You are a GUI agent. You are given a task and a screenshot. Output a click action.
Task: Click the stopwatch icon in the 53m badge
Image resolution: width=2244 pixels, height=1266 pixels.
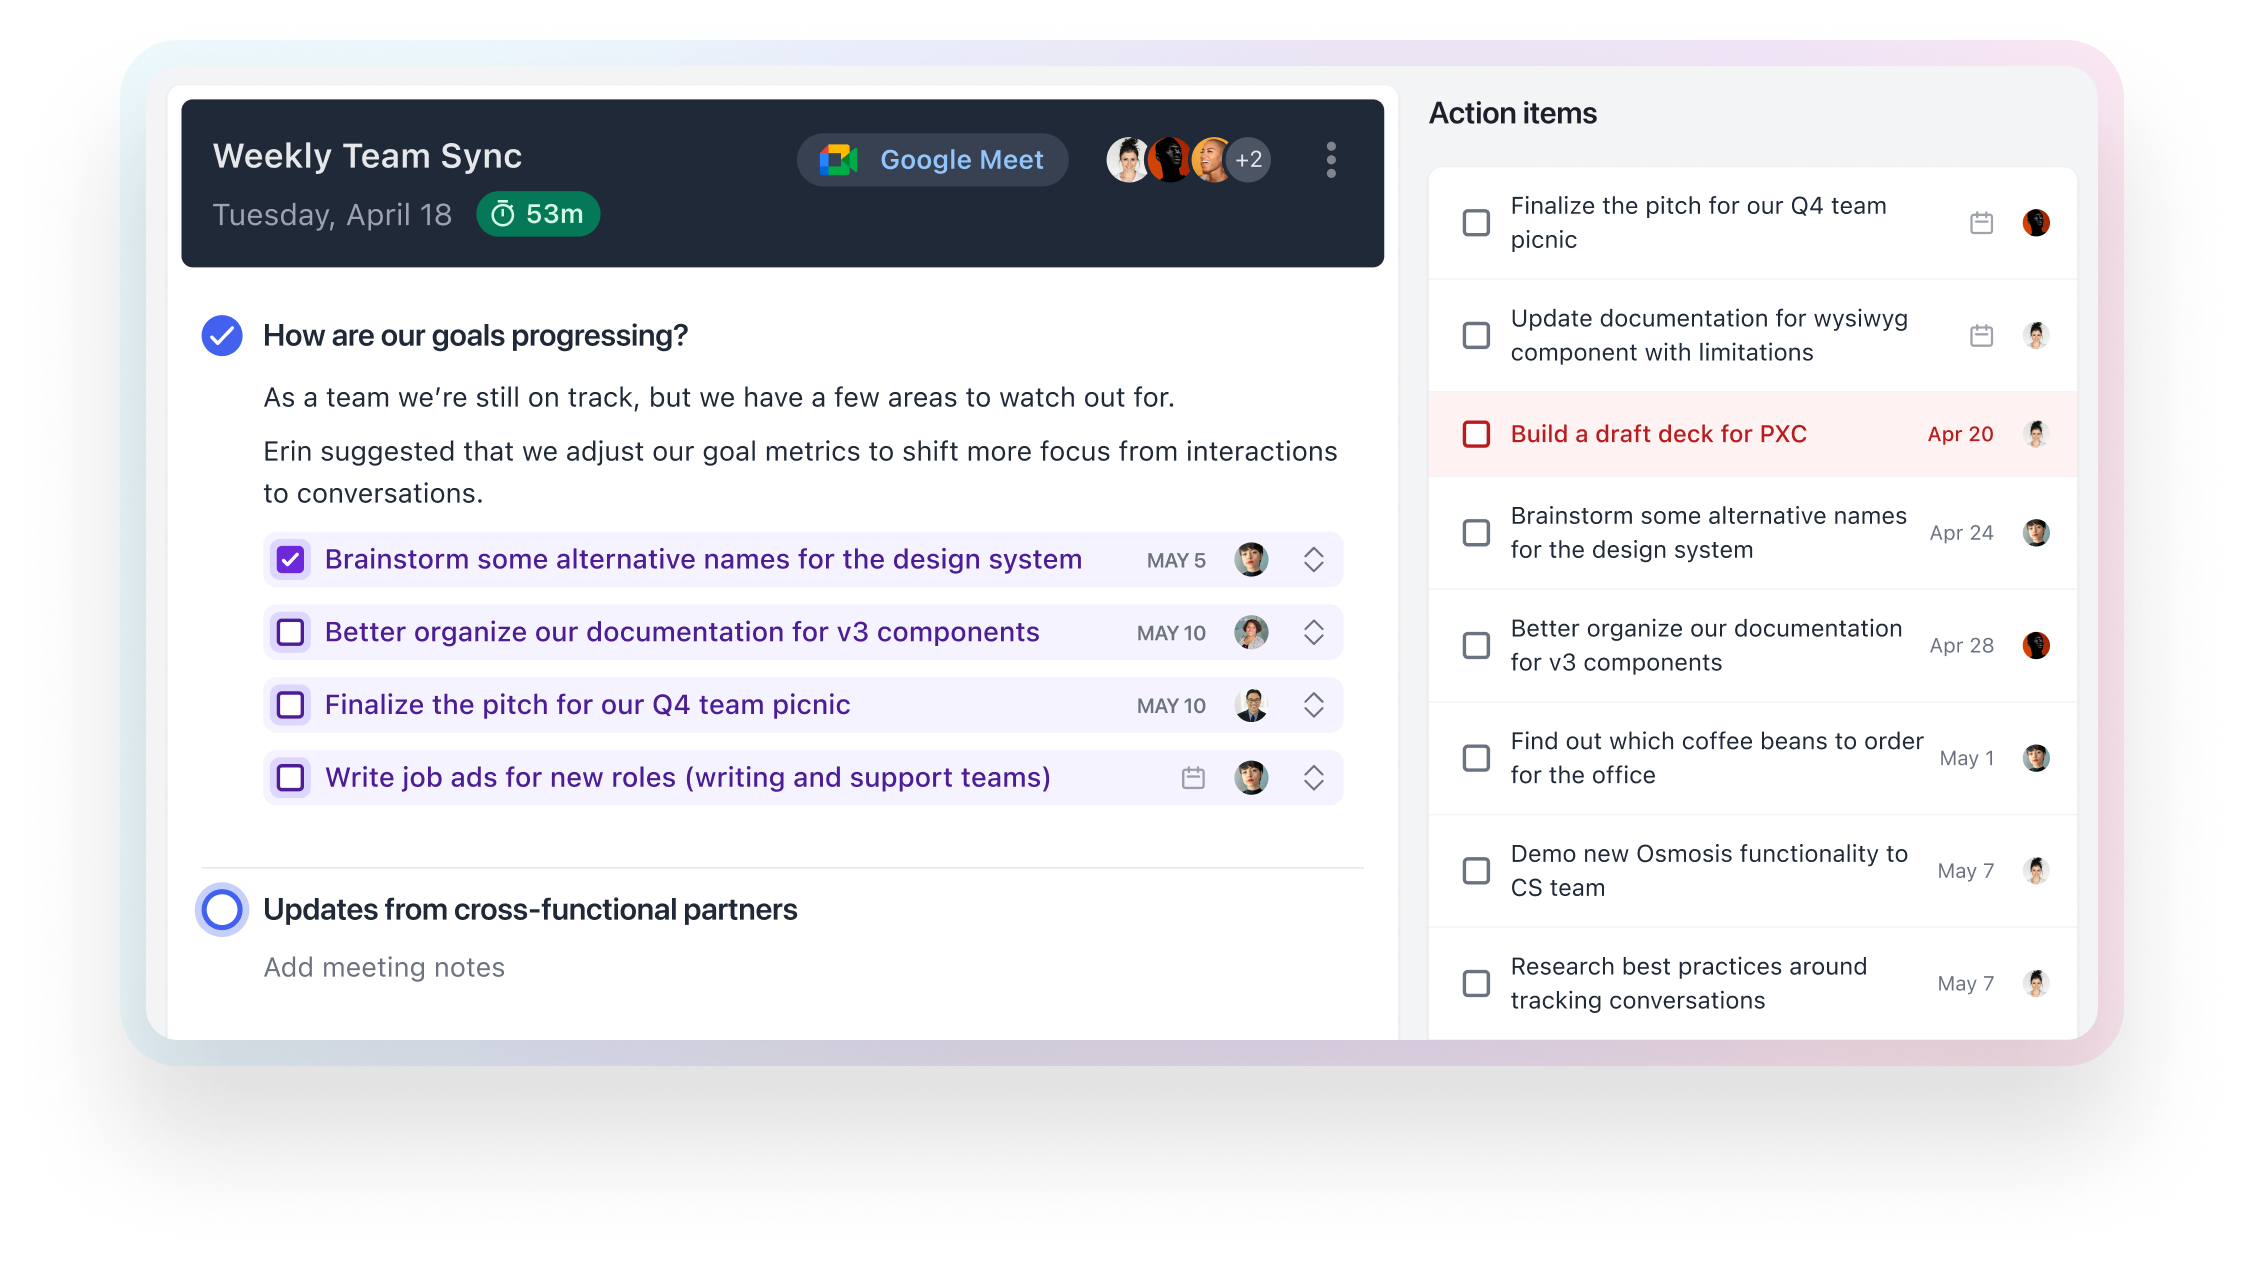pyautogui.click(x=505, y=214)
